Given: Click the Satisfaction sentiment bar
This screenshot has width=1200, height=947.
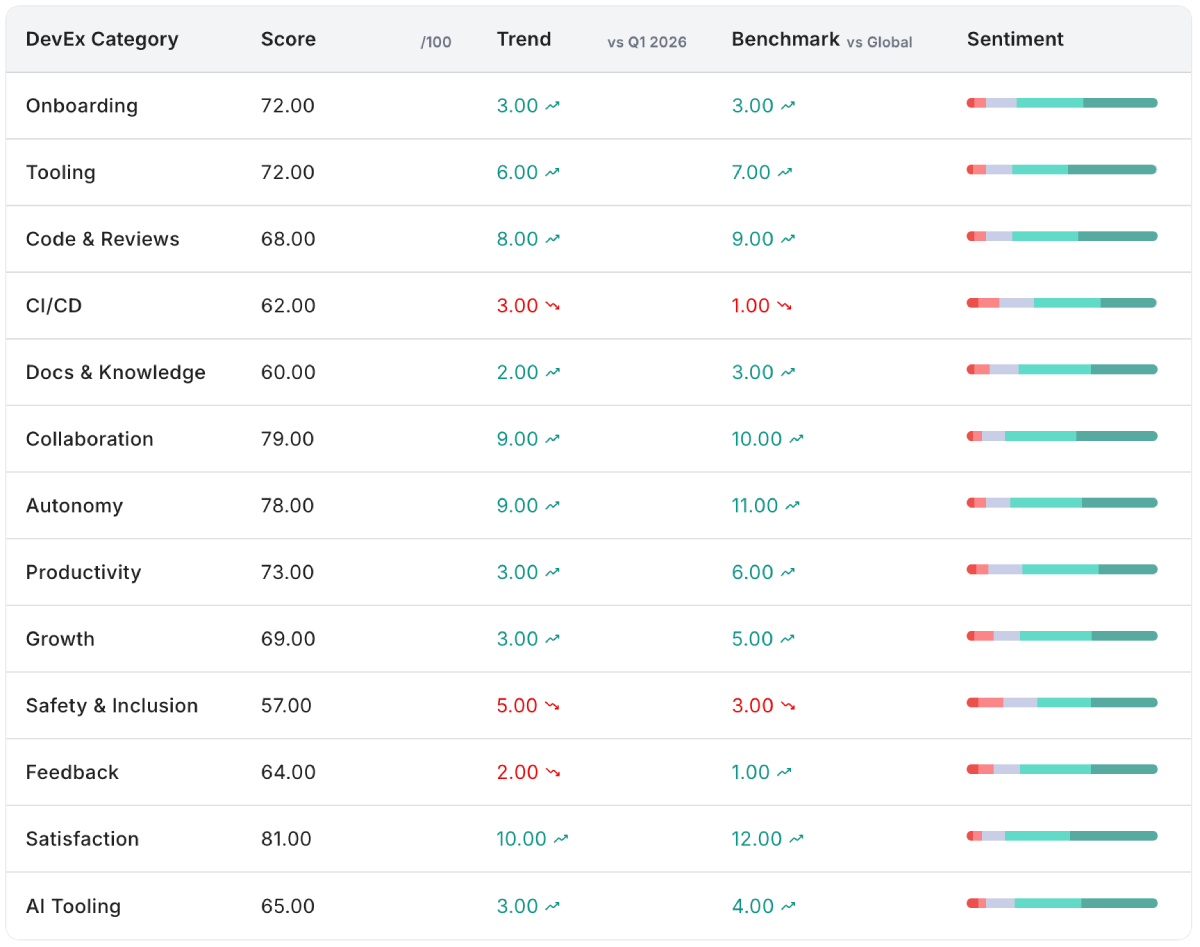Looking at the screenshot, I should (1062, 836).
